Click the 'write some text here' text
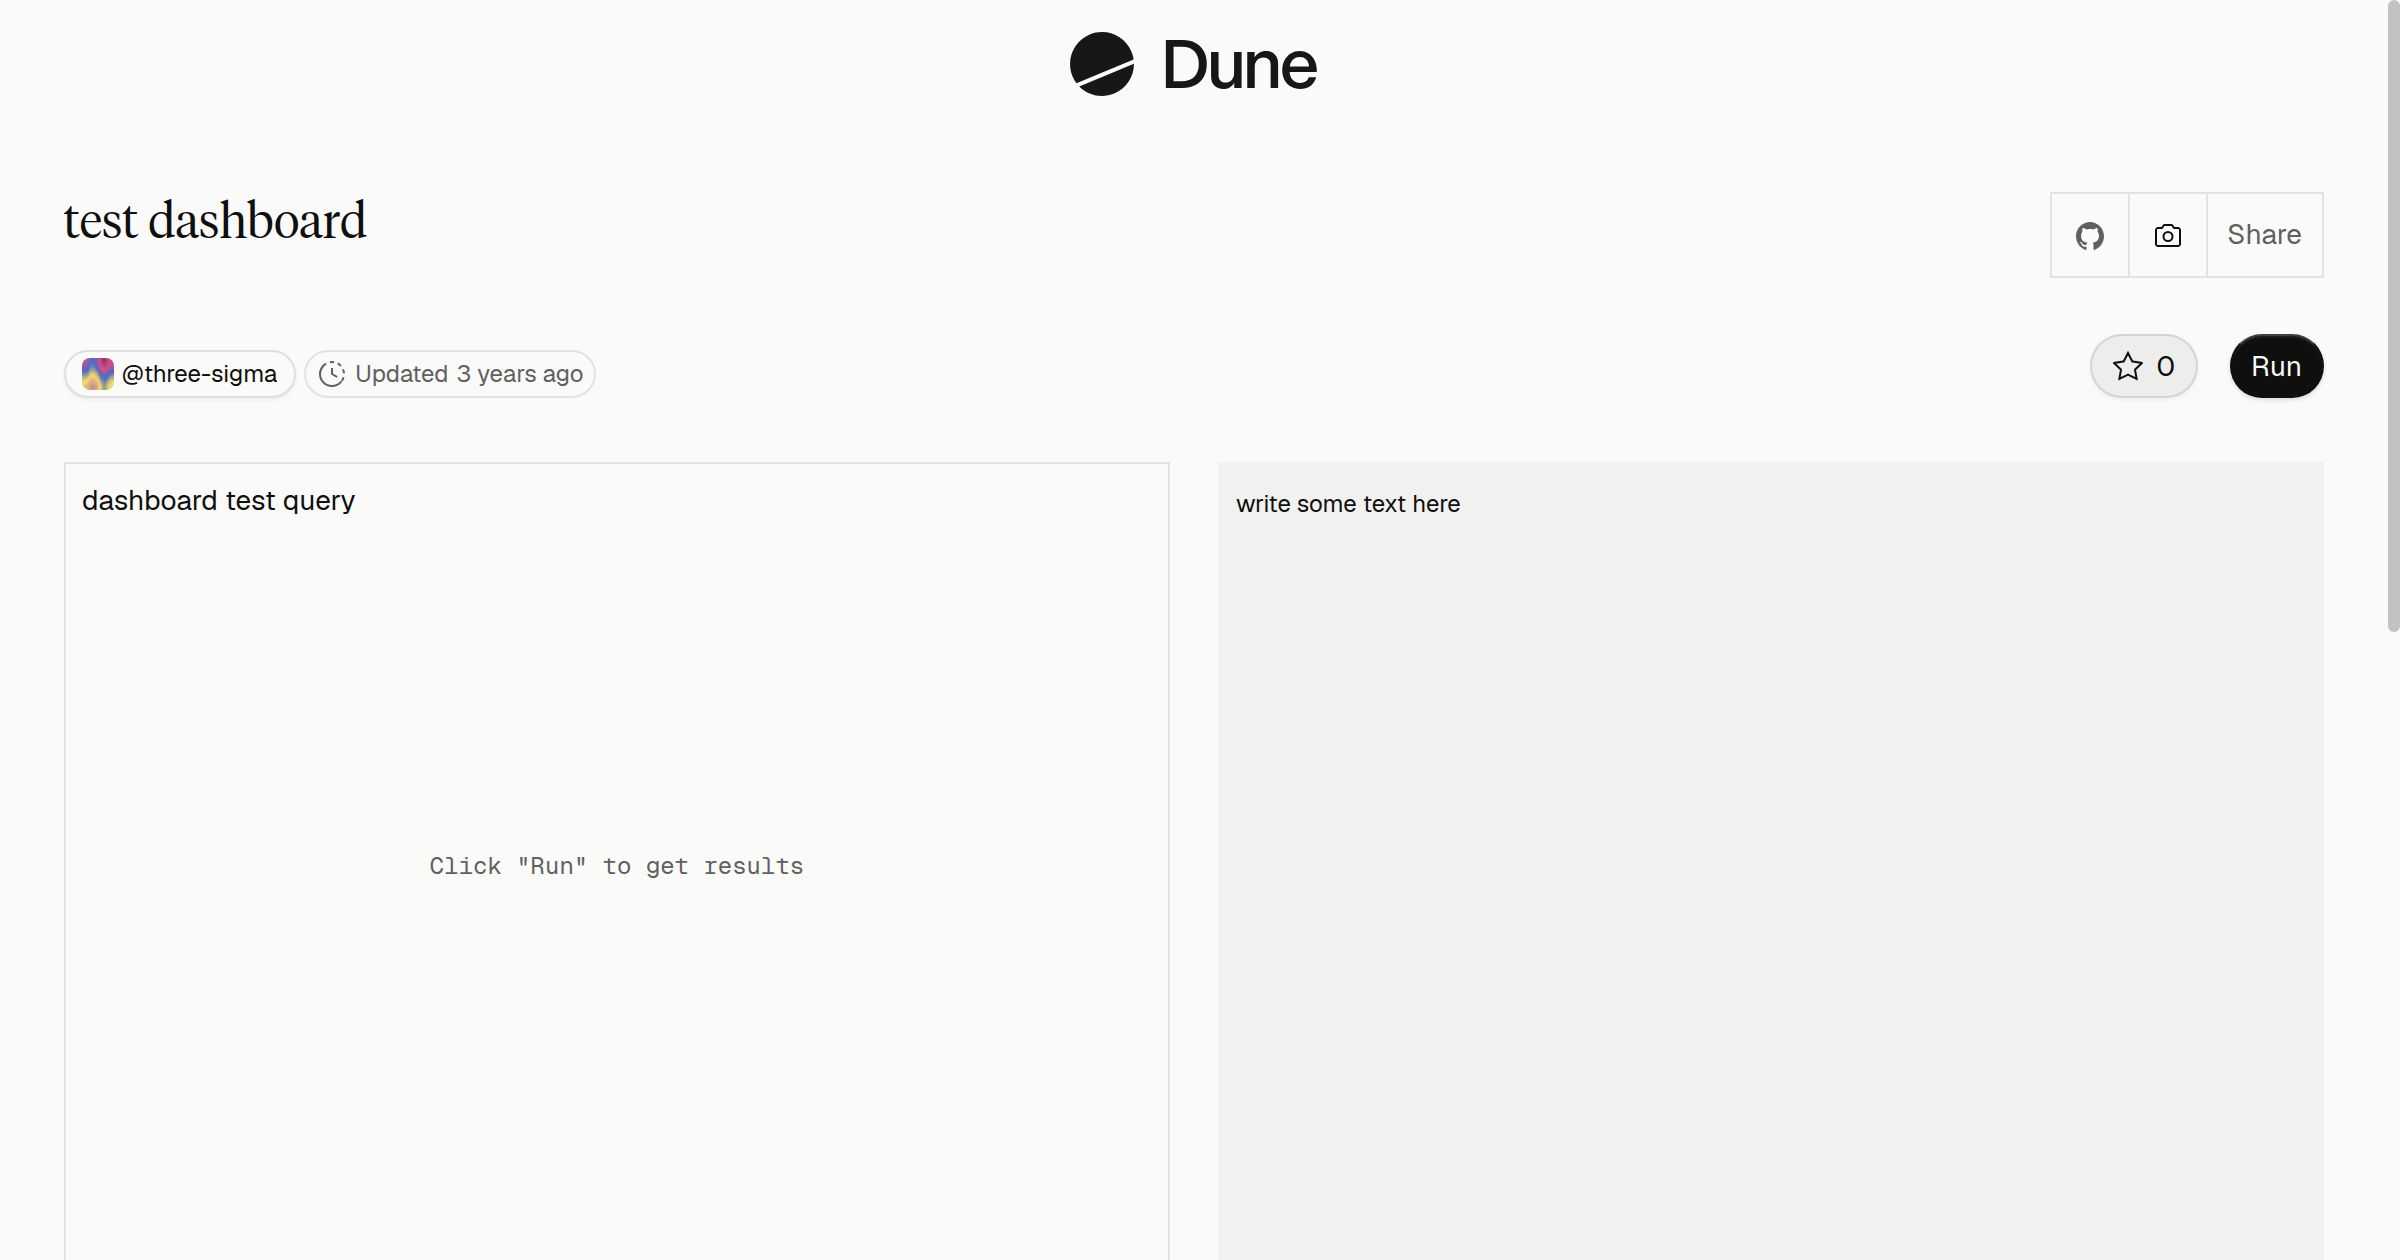Image resolution: width=2400 pixels, height=1260 pixels. coord(1348,504)
